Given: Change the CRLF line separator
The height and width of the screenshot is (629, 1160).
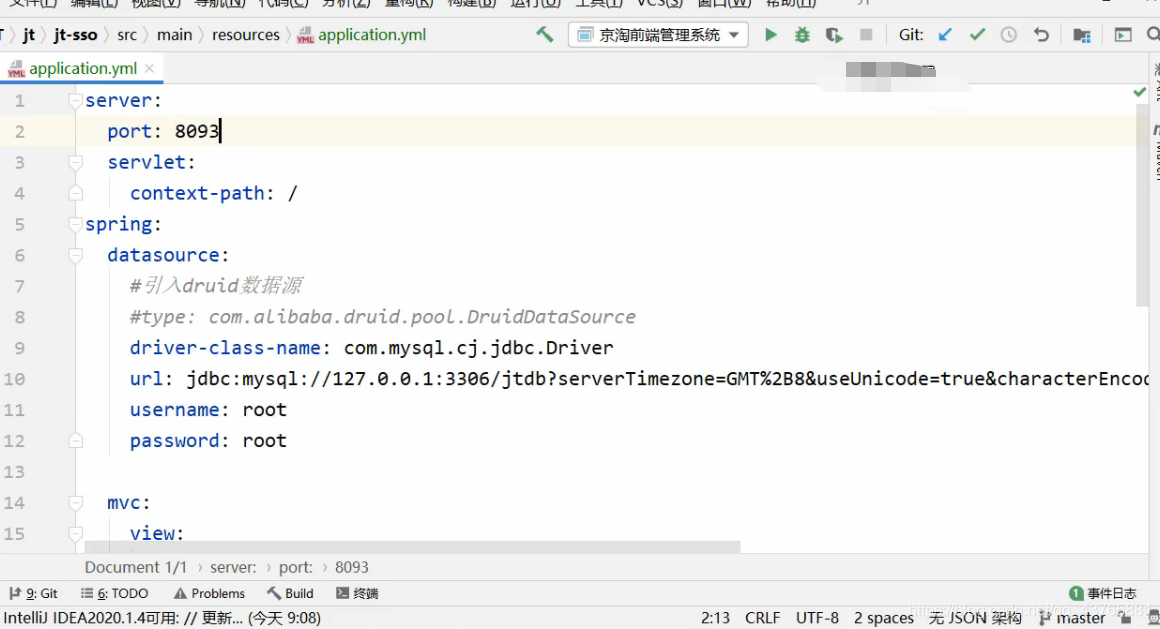Looking at the screenshot, I should pyautogui.click(x=762, y=618).
